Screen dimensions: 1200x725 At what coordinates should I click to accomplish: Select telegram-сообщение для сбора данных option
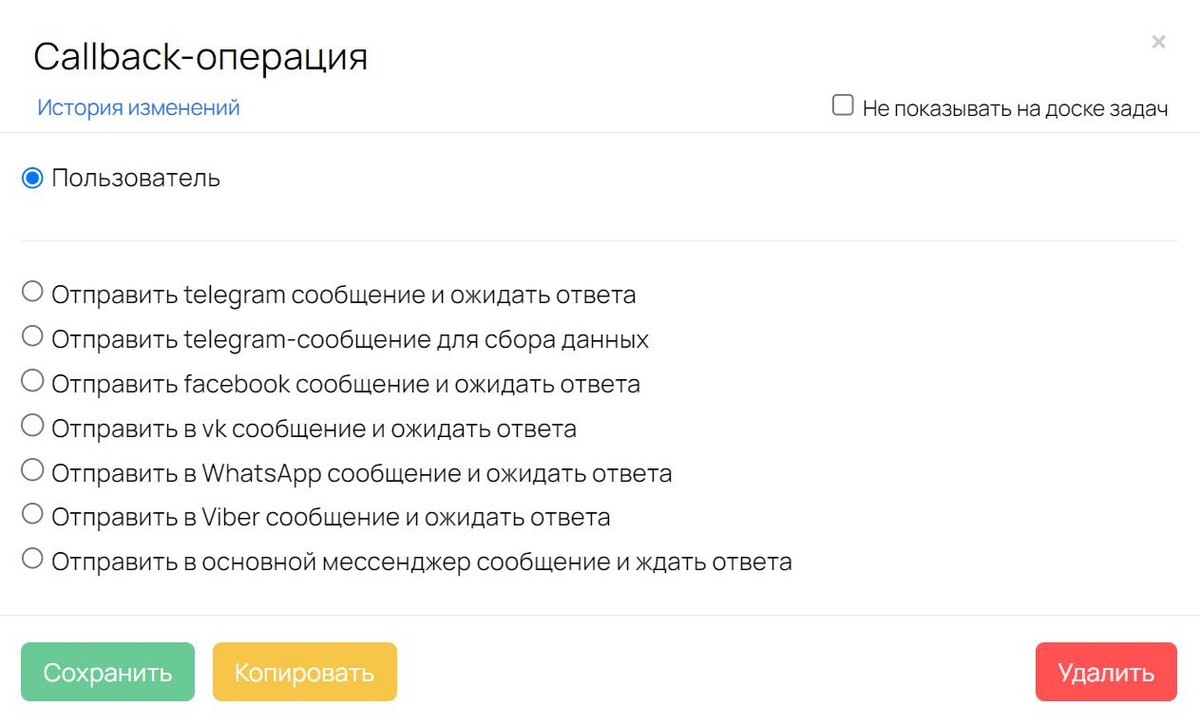point(32,336)
